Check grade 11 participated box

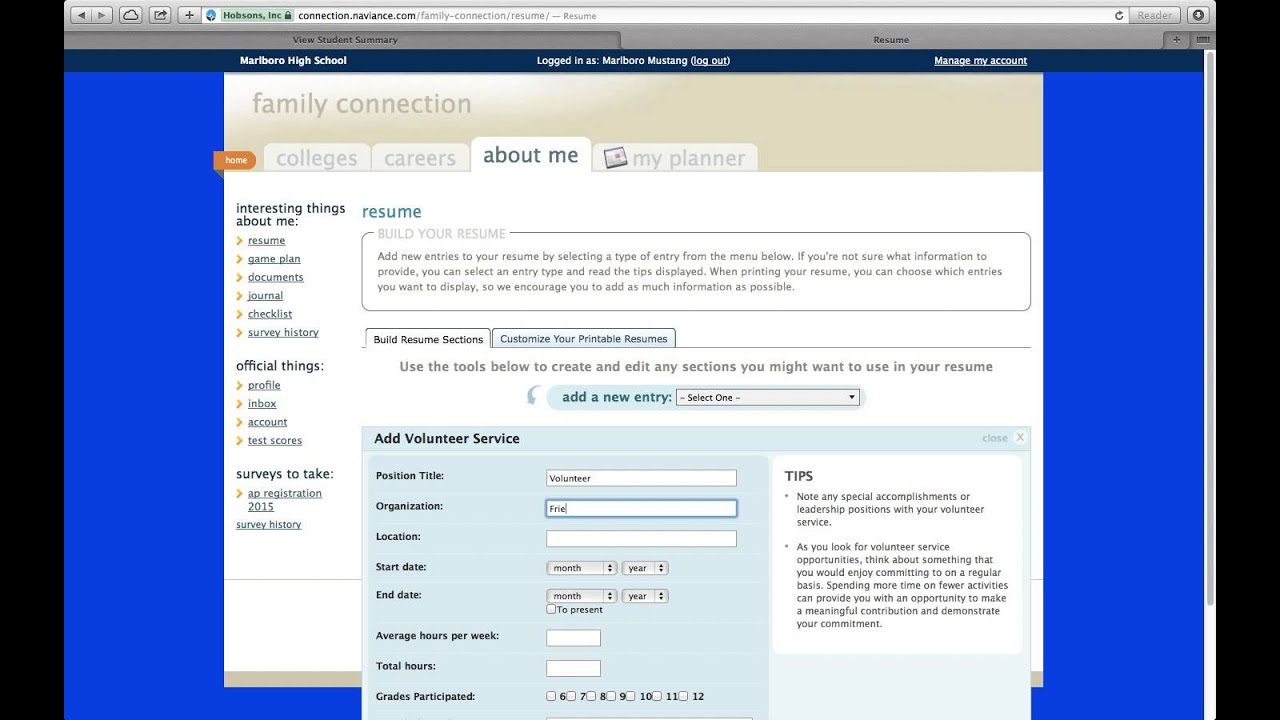pos(657,696)
